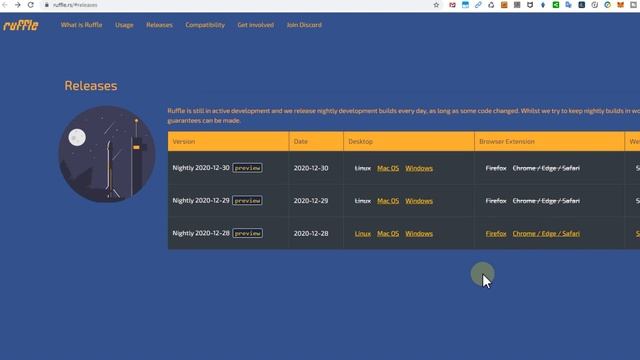Click the green share extension icon

(x=556, y=5)
